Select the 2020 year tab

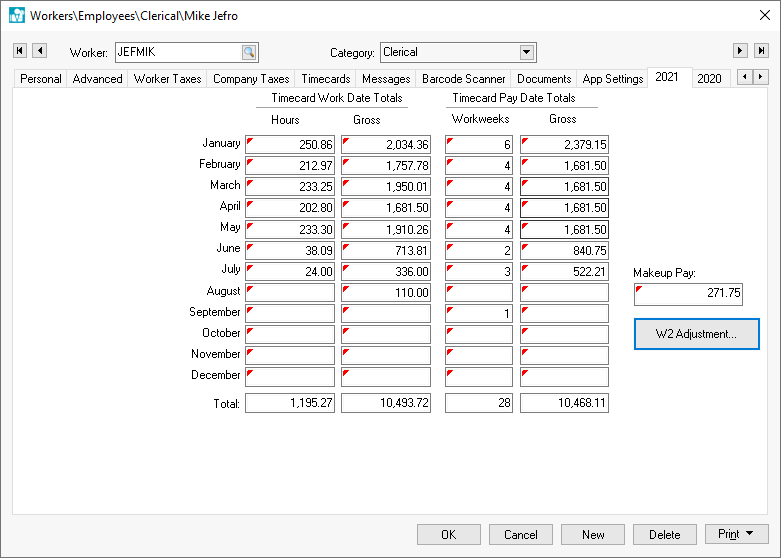[x=709, y=79]
